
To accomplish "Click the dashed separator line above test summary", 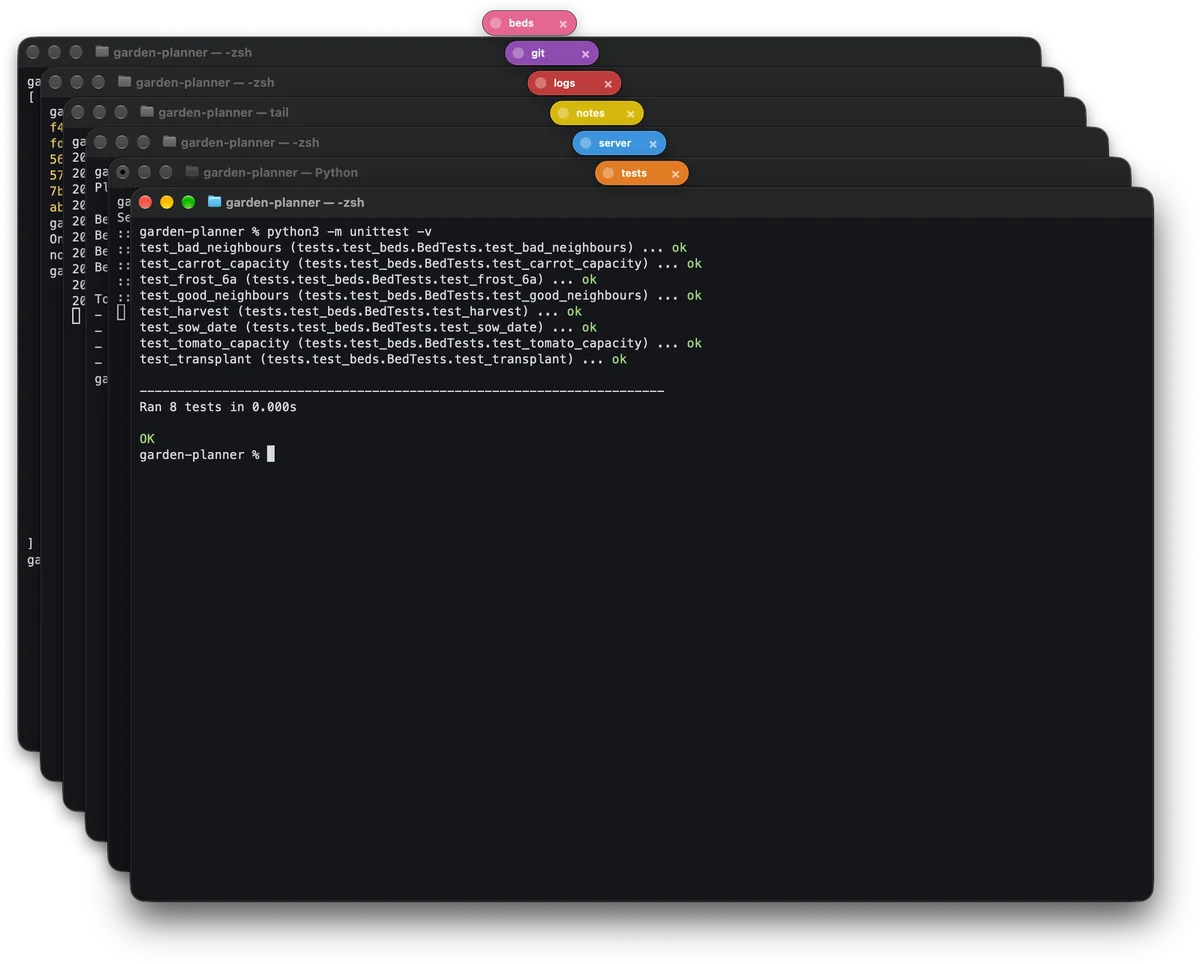I will pos(402,391).
